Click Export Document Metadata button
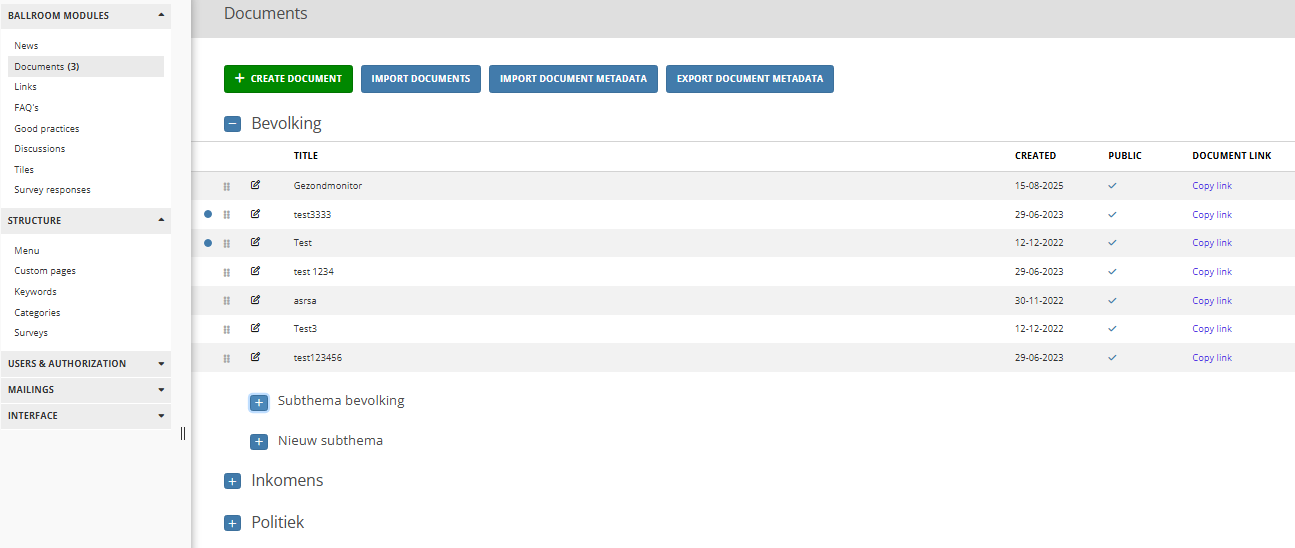The width and height of the screenshot is (1295, 548). pos(750,79)
